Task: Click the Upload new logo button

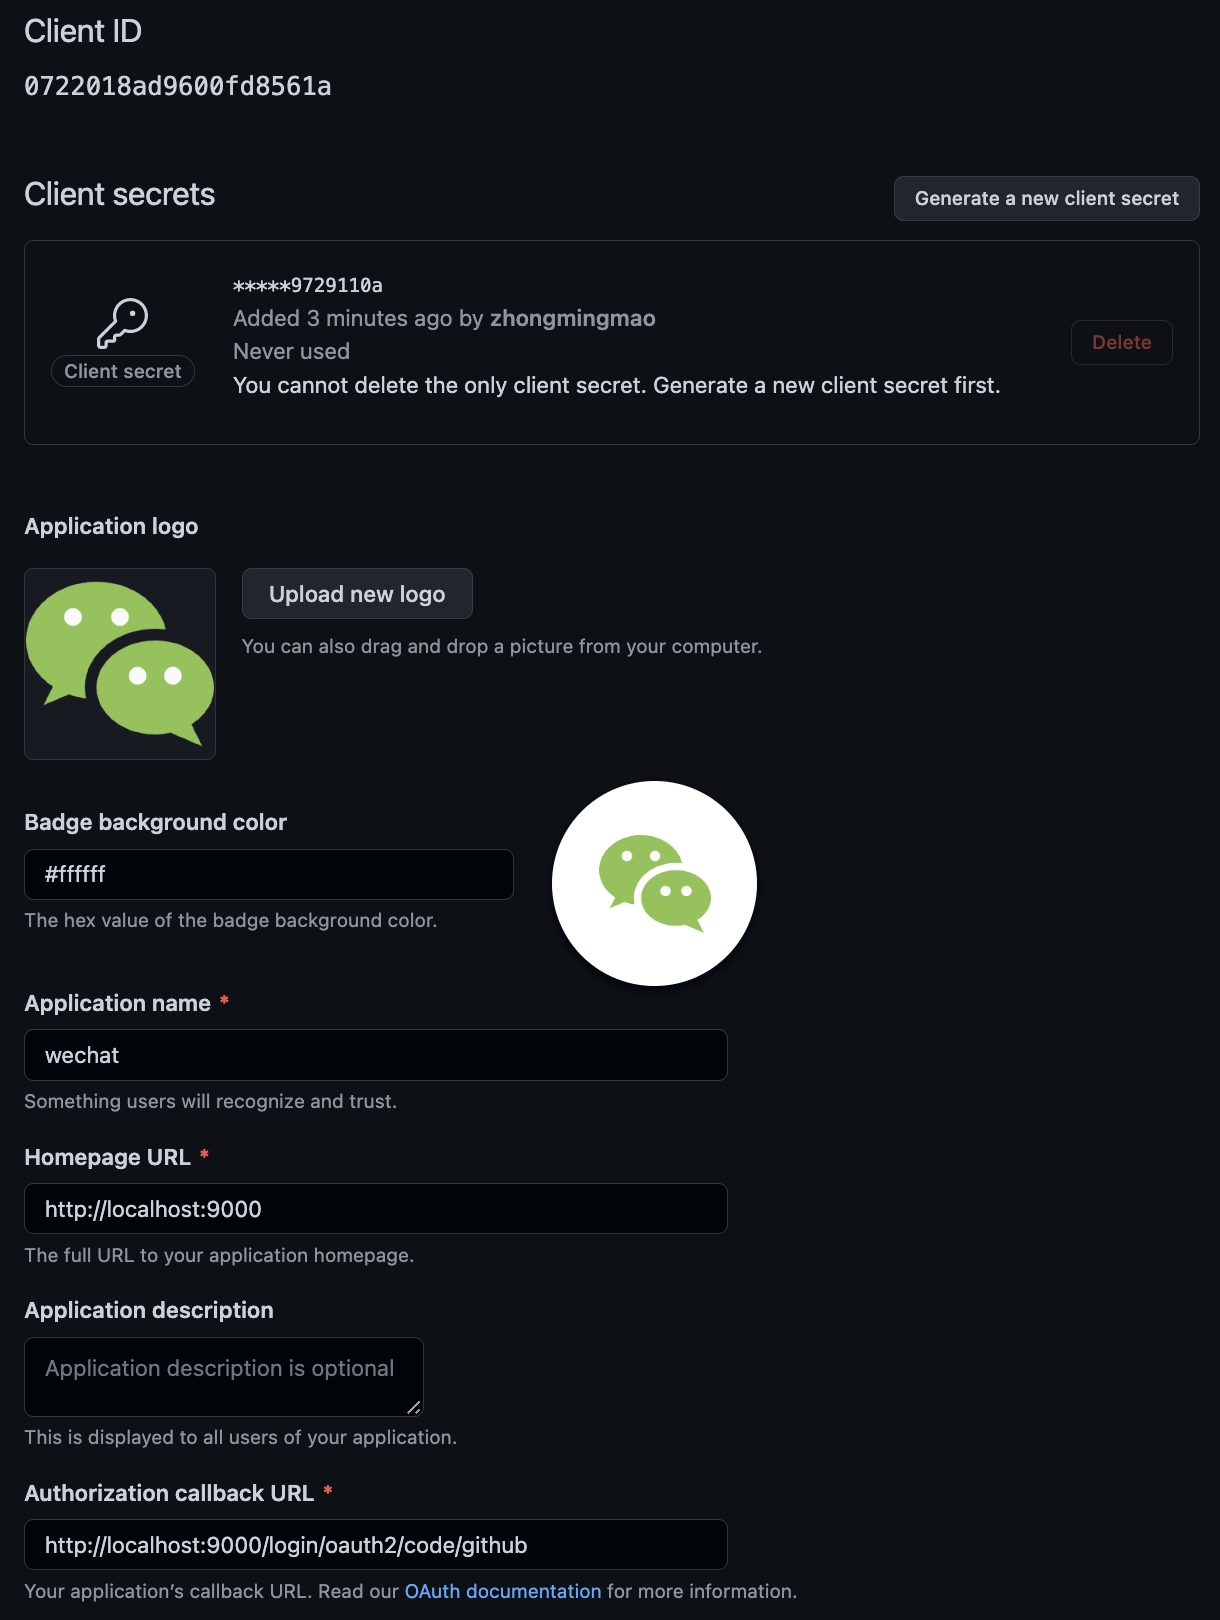Action: point(357,594)
